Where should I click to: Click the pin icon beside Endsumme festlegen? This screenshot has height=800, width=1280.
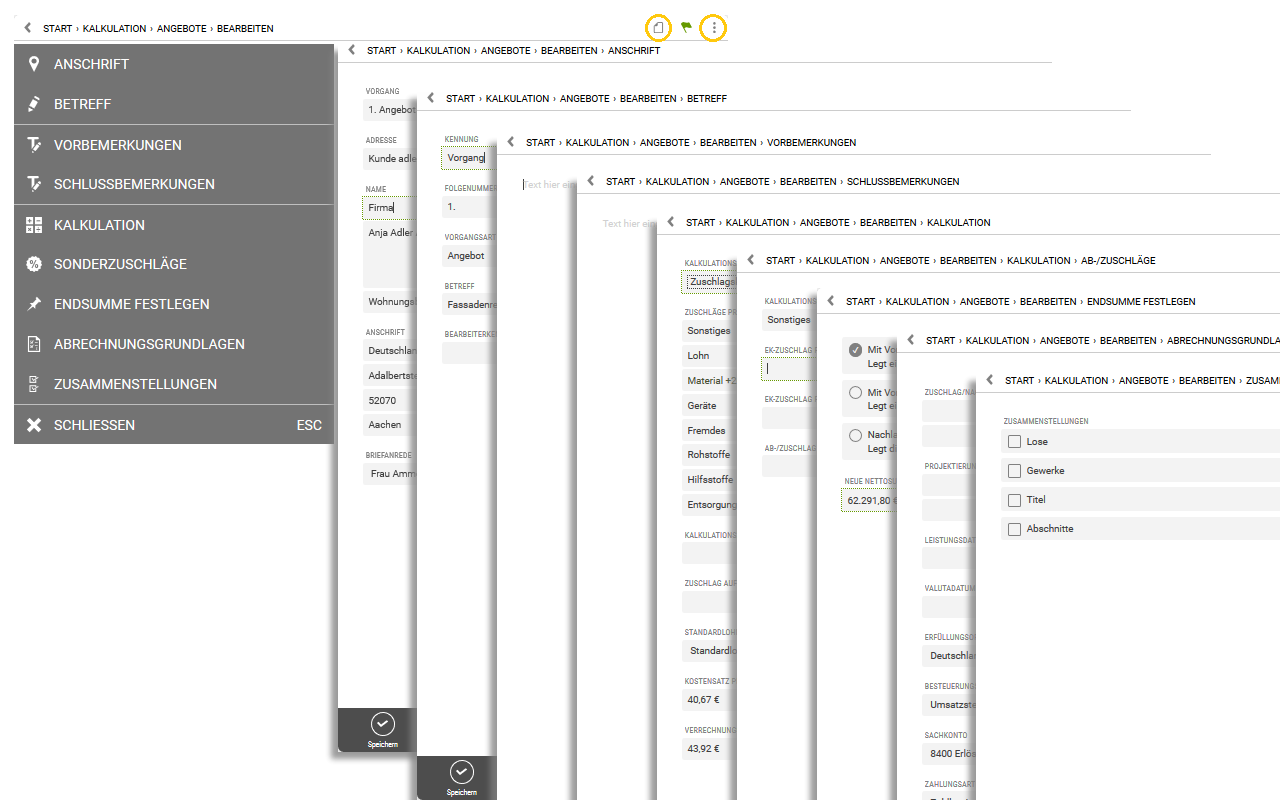pyautogui.click(x=34, y=304)
